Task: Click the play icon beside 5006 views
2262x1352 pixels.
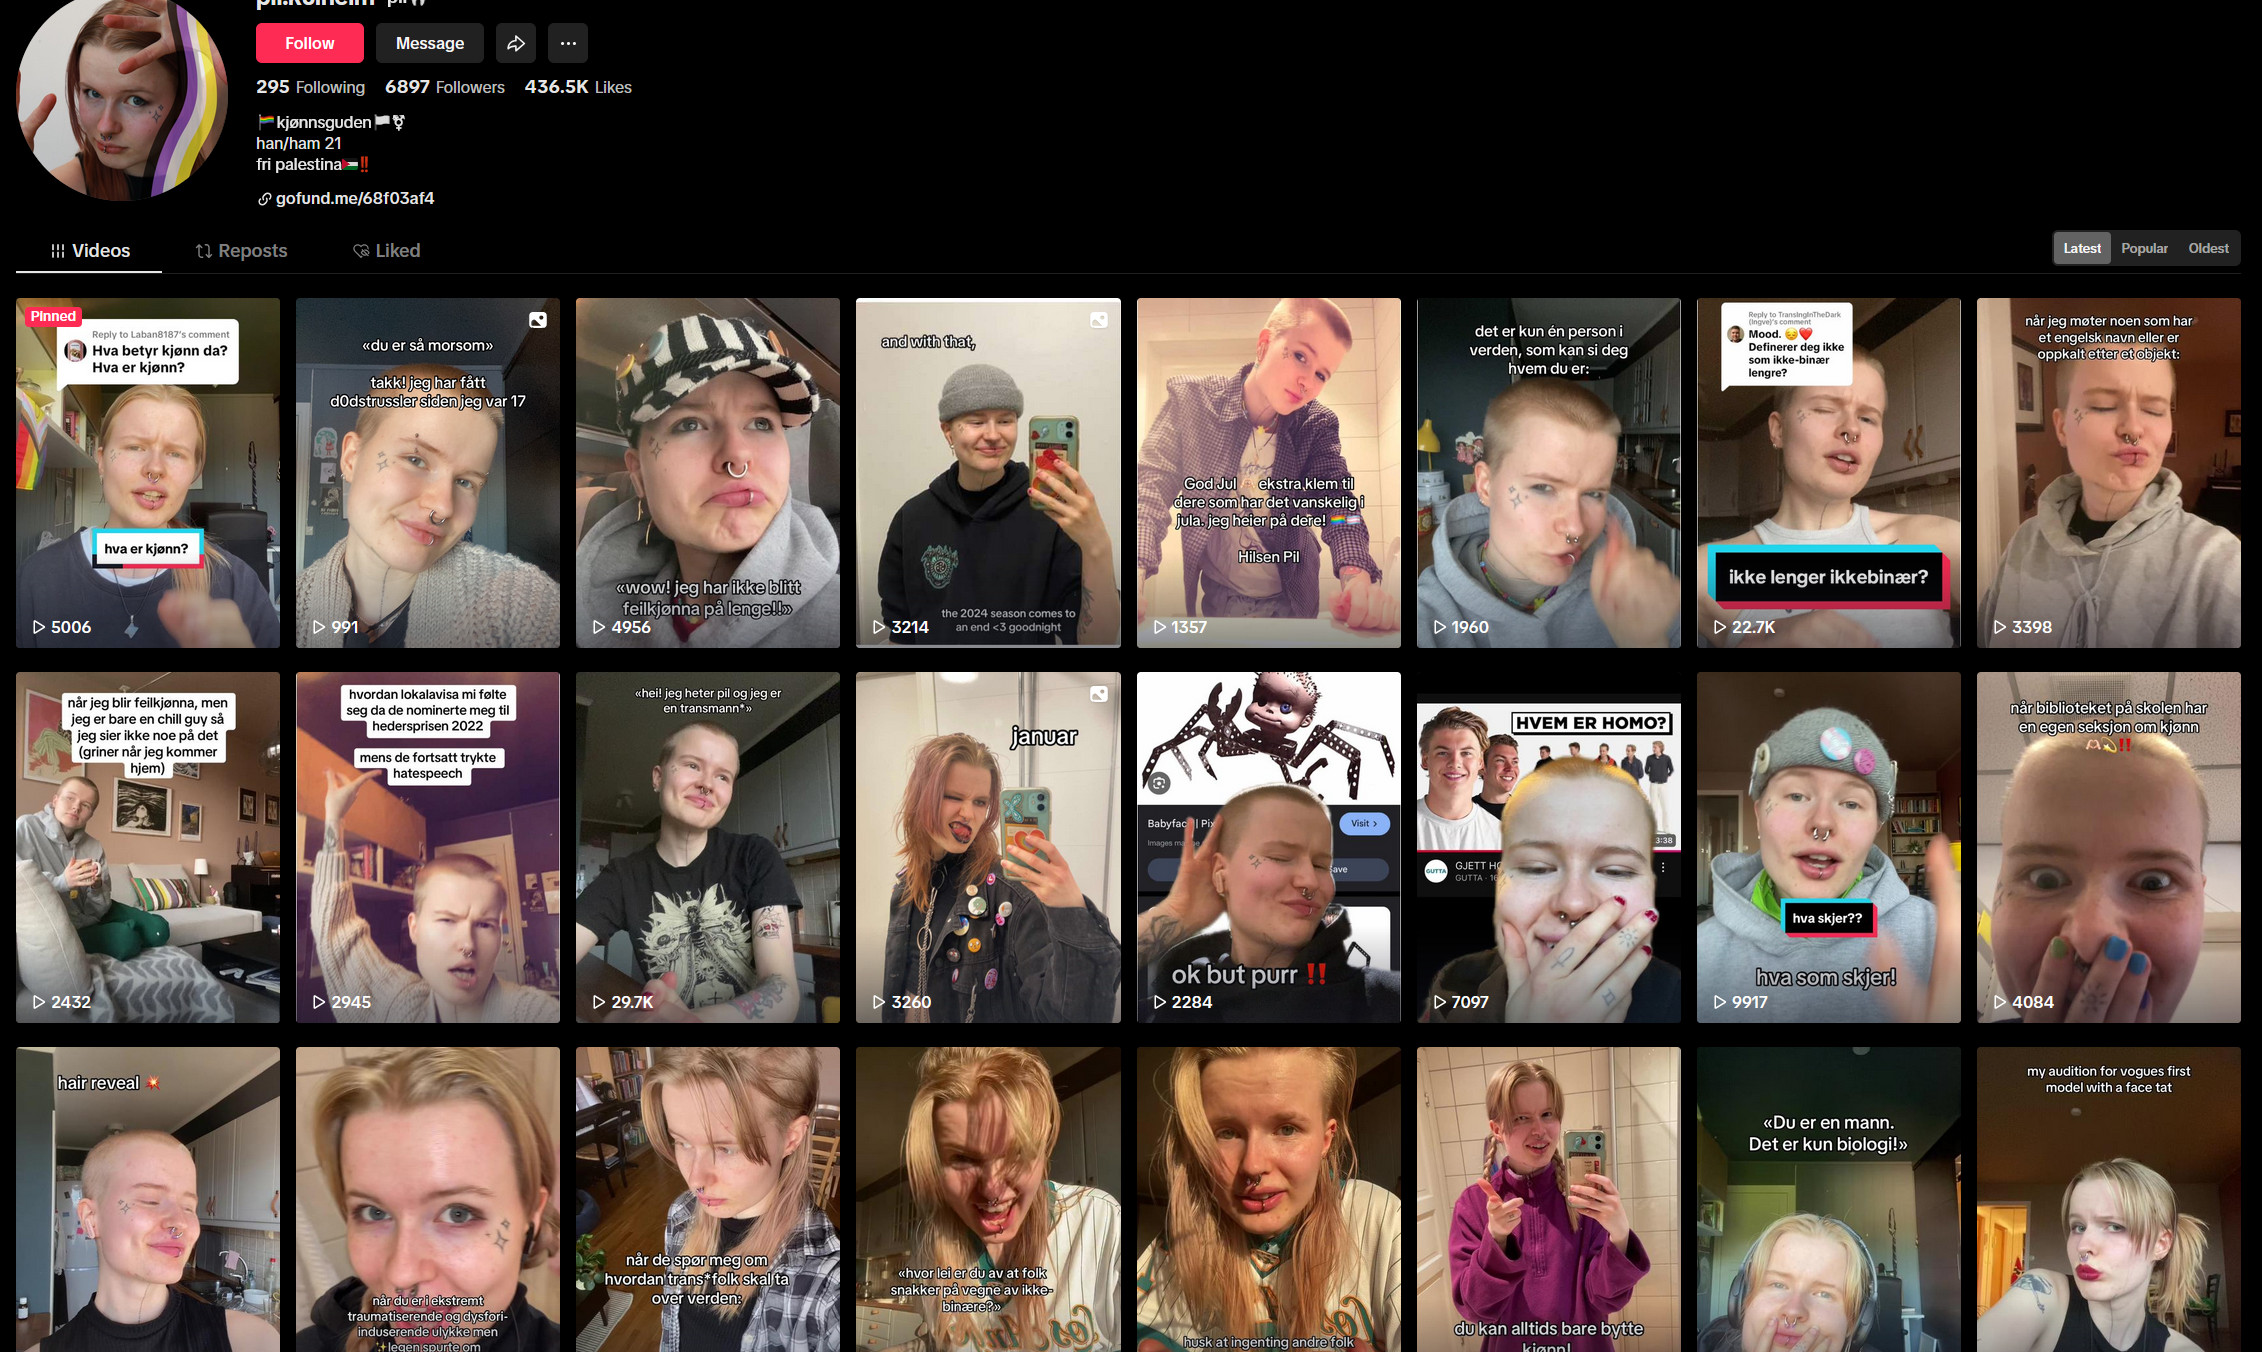Action: pyautogui.click(x=39, y=627)
